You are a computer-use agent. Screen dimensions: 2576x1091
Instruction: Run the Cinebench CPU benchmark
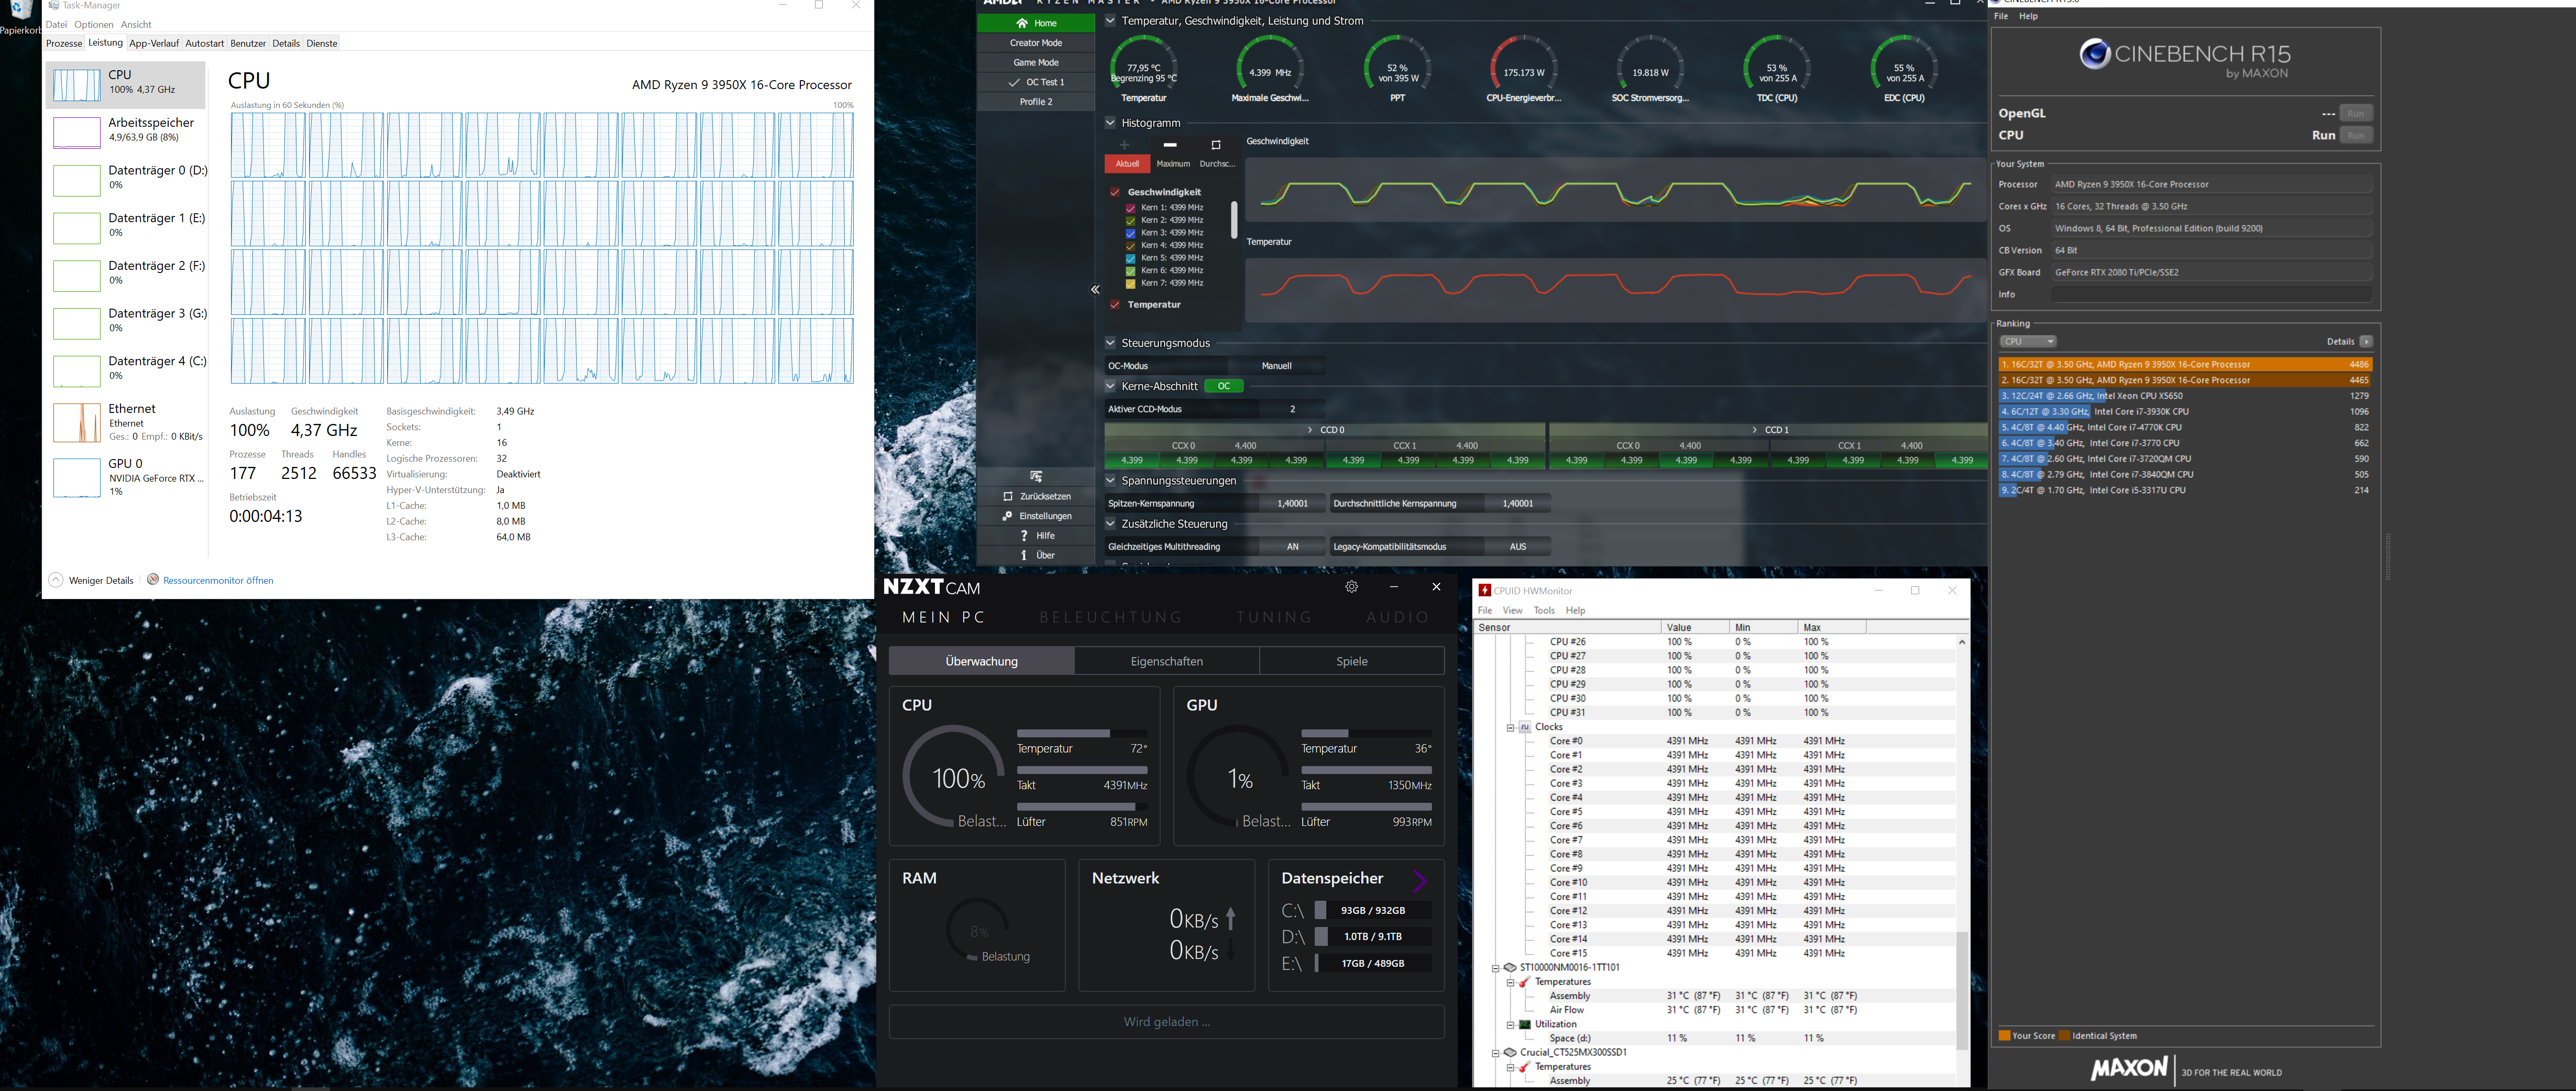coord(2357,136)
